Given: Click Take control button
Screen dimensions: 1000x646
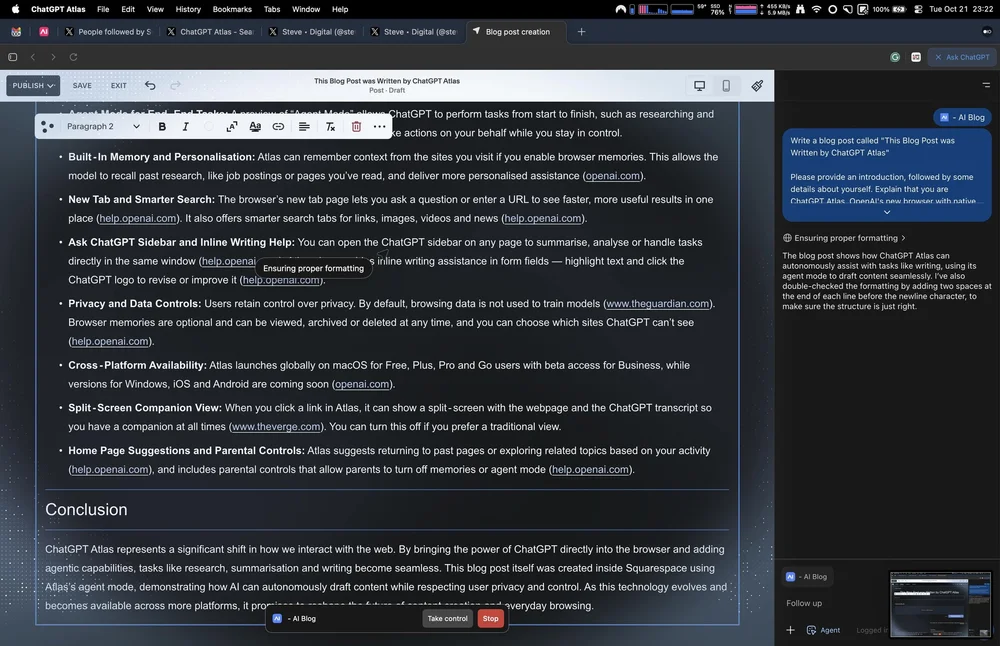Looking at the screenshot, I should click(x=447, y=619).
